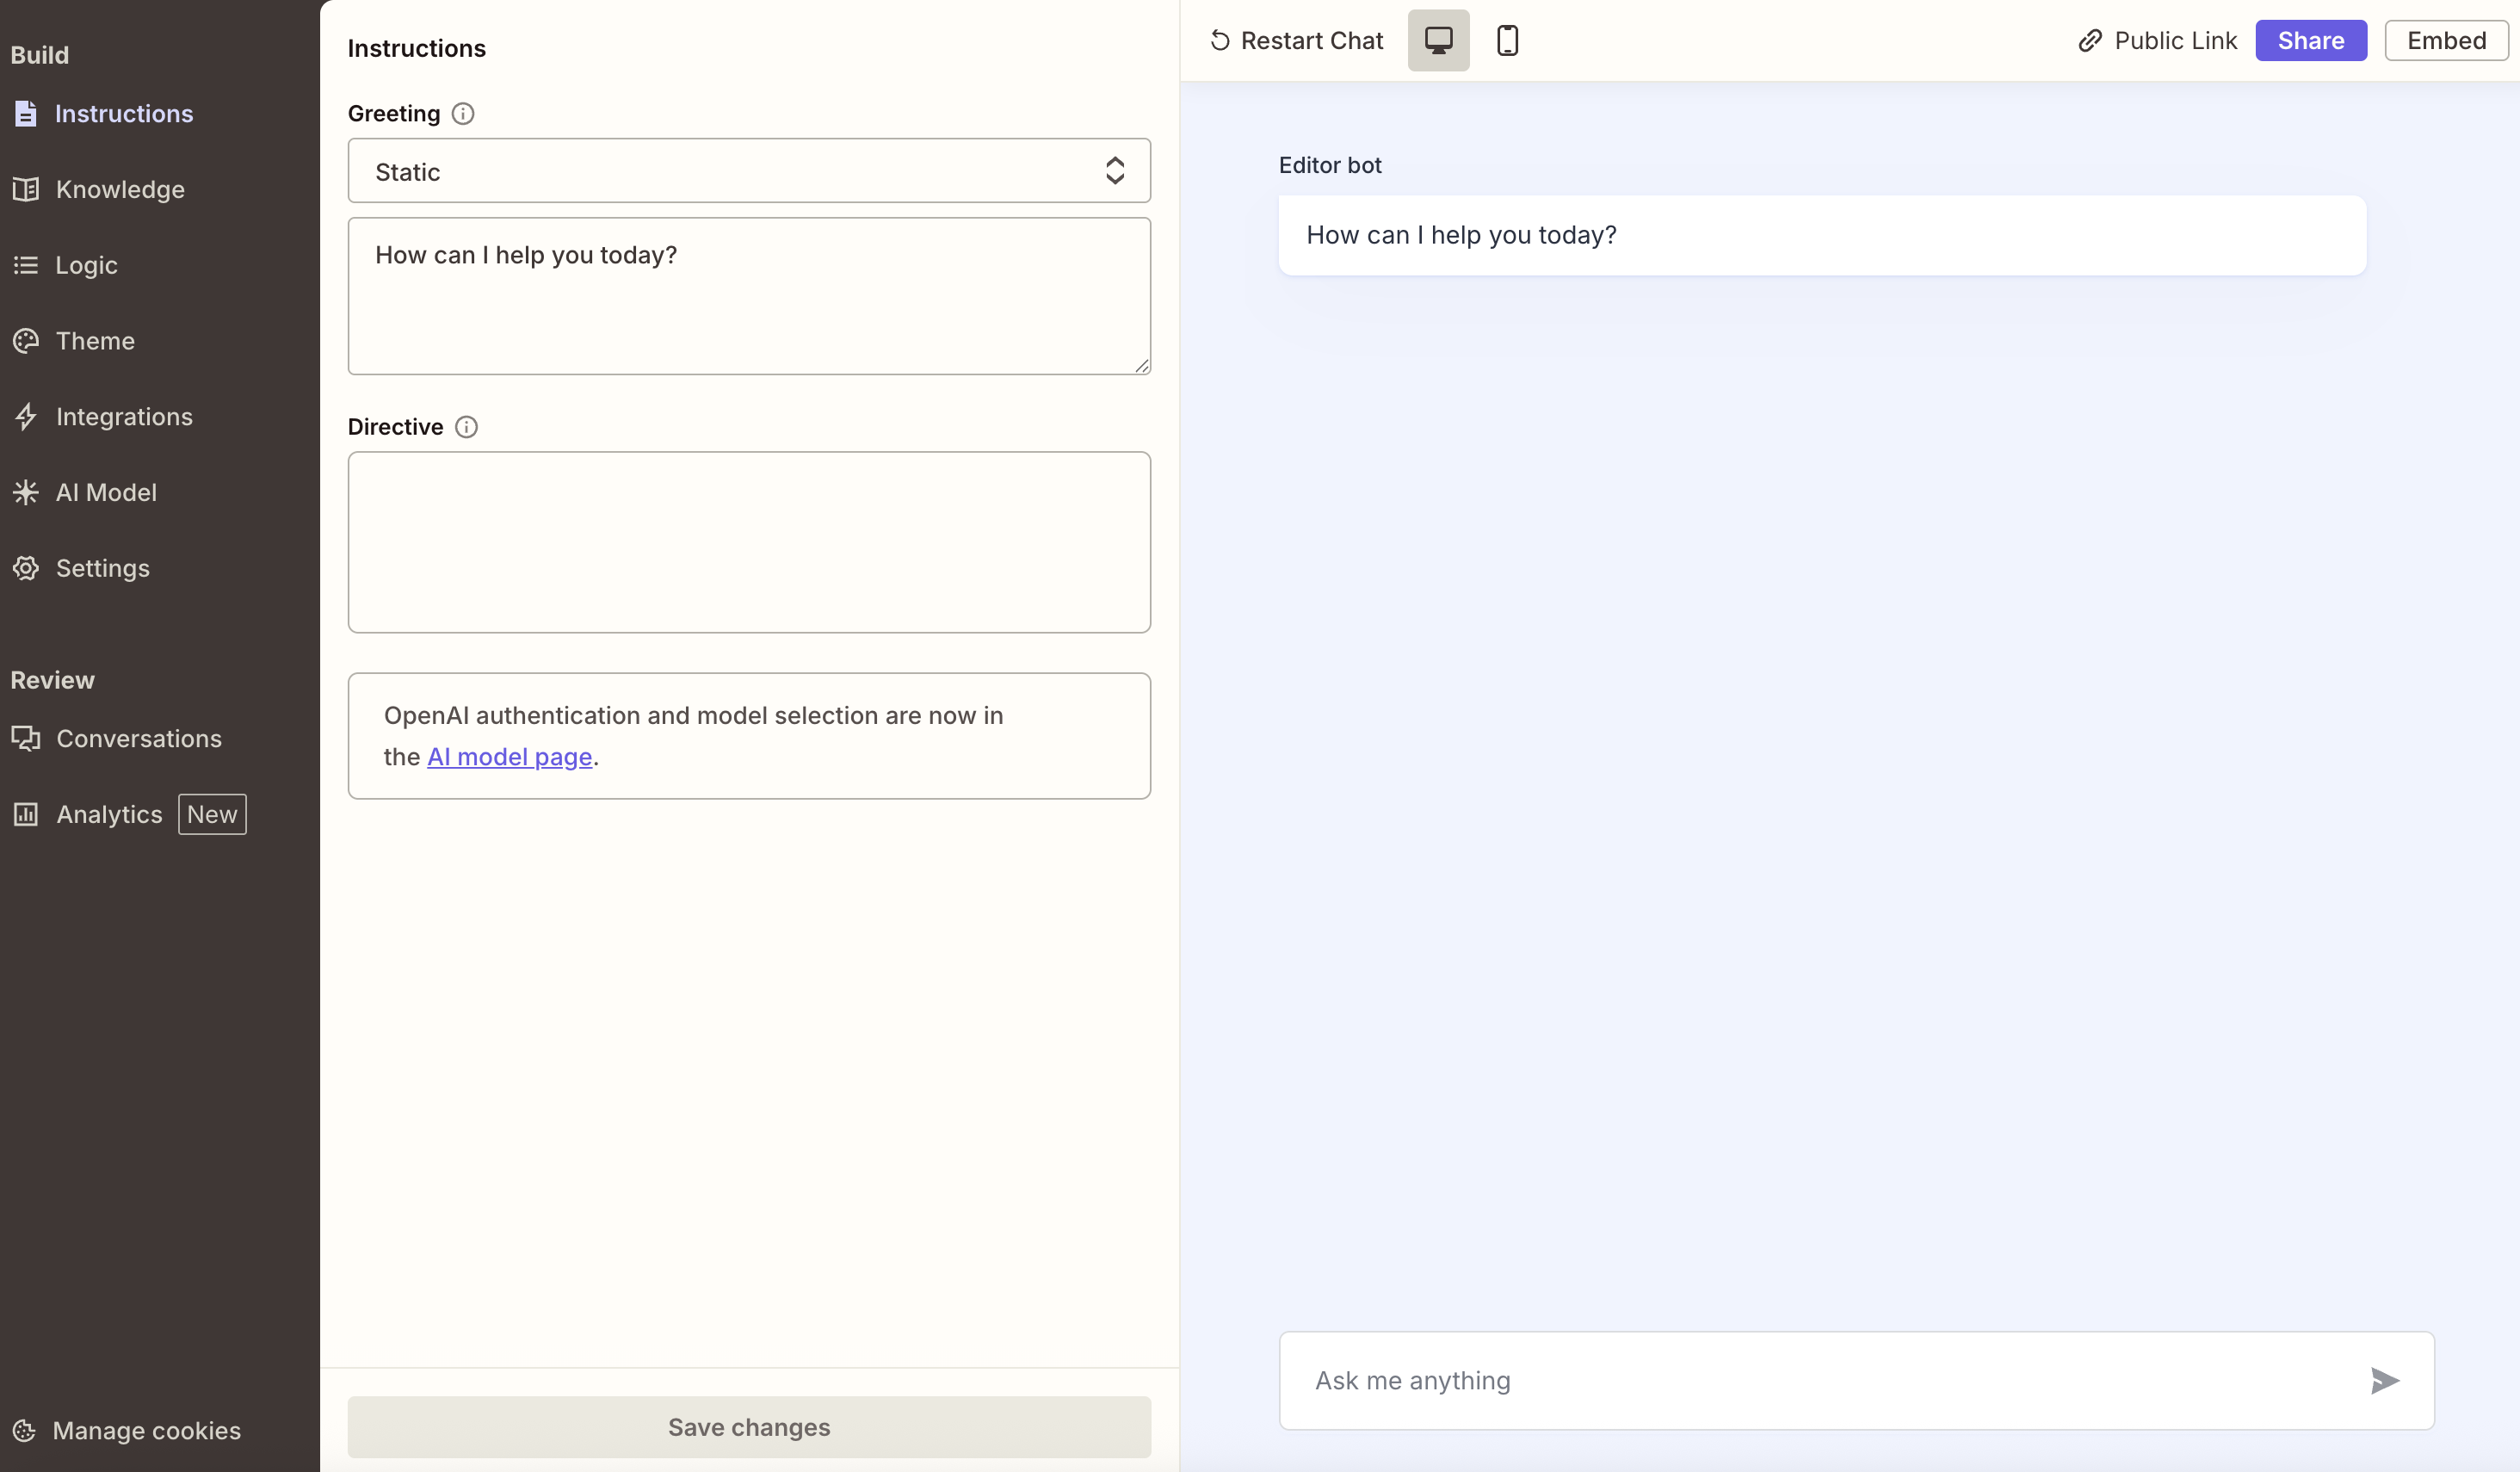2520x1472 pixels.
Task: Open the Settings section
Action: [x=102, y=568]
